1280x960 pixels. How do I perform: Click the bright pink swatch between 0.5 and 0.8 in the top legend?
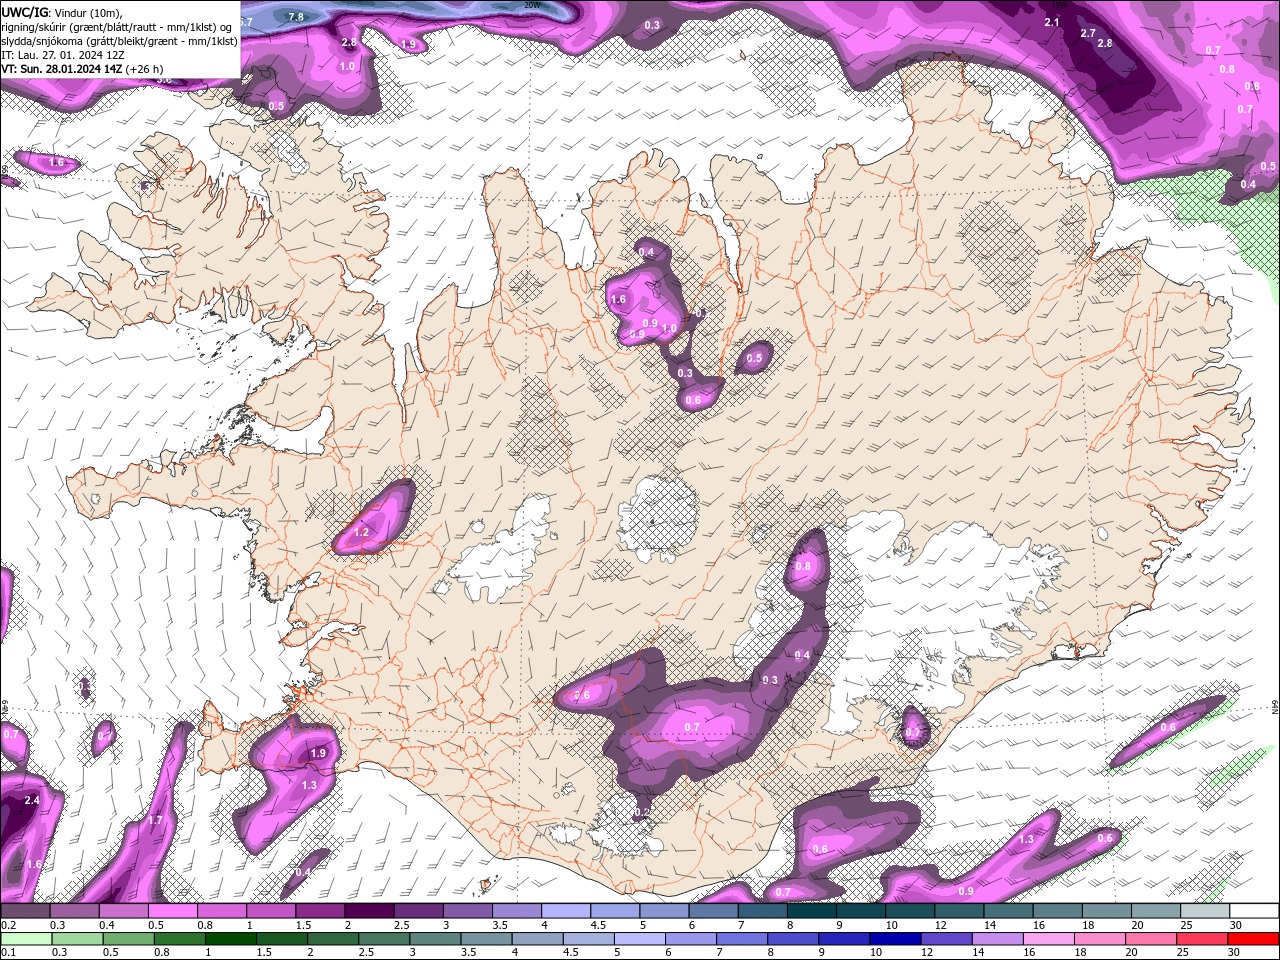coord(173,911)
